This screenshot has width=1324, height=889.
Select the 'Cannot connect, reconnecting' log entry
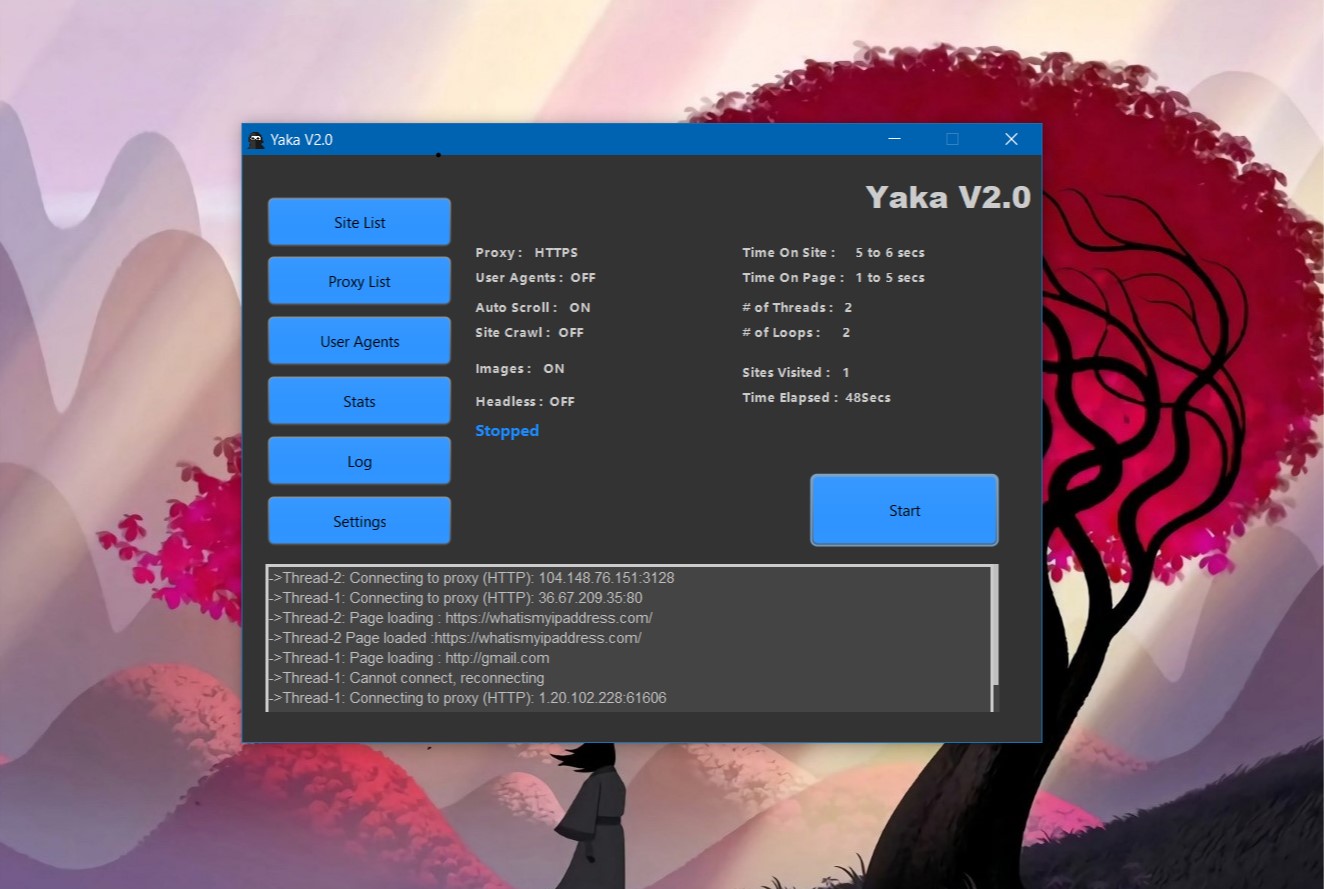[407, 678]
